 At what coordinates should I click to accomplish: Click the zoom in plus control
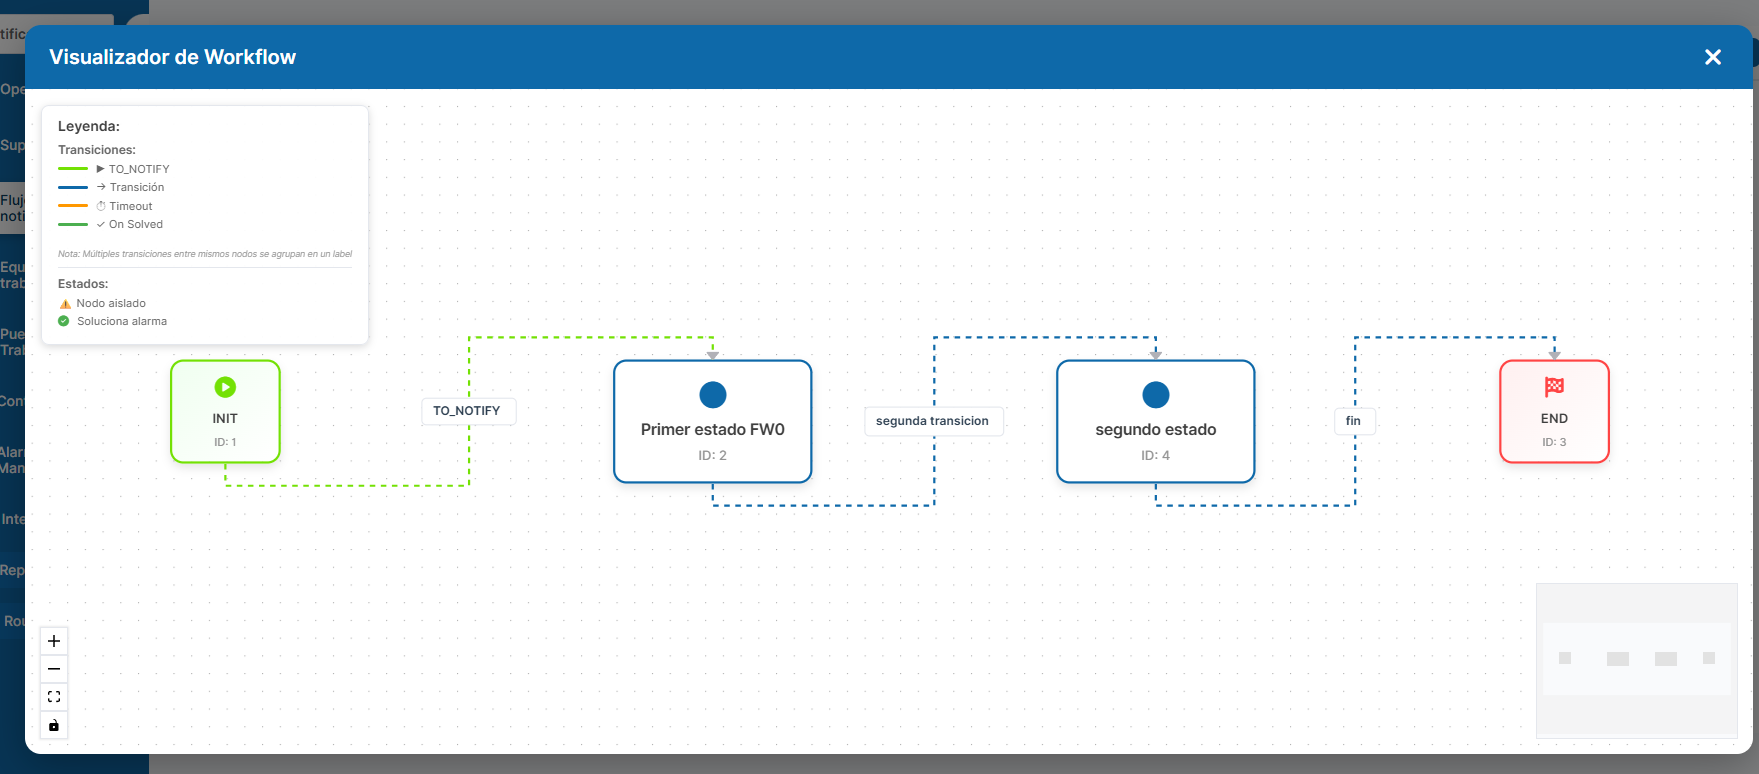[54, 641]
